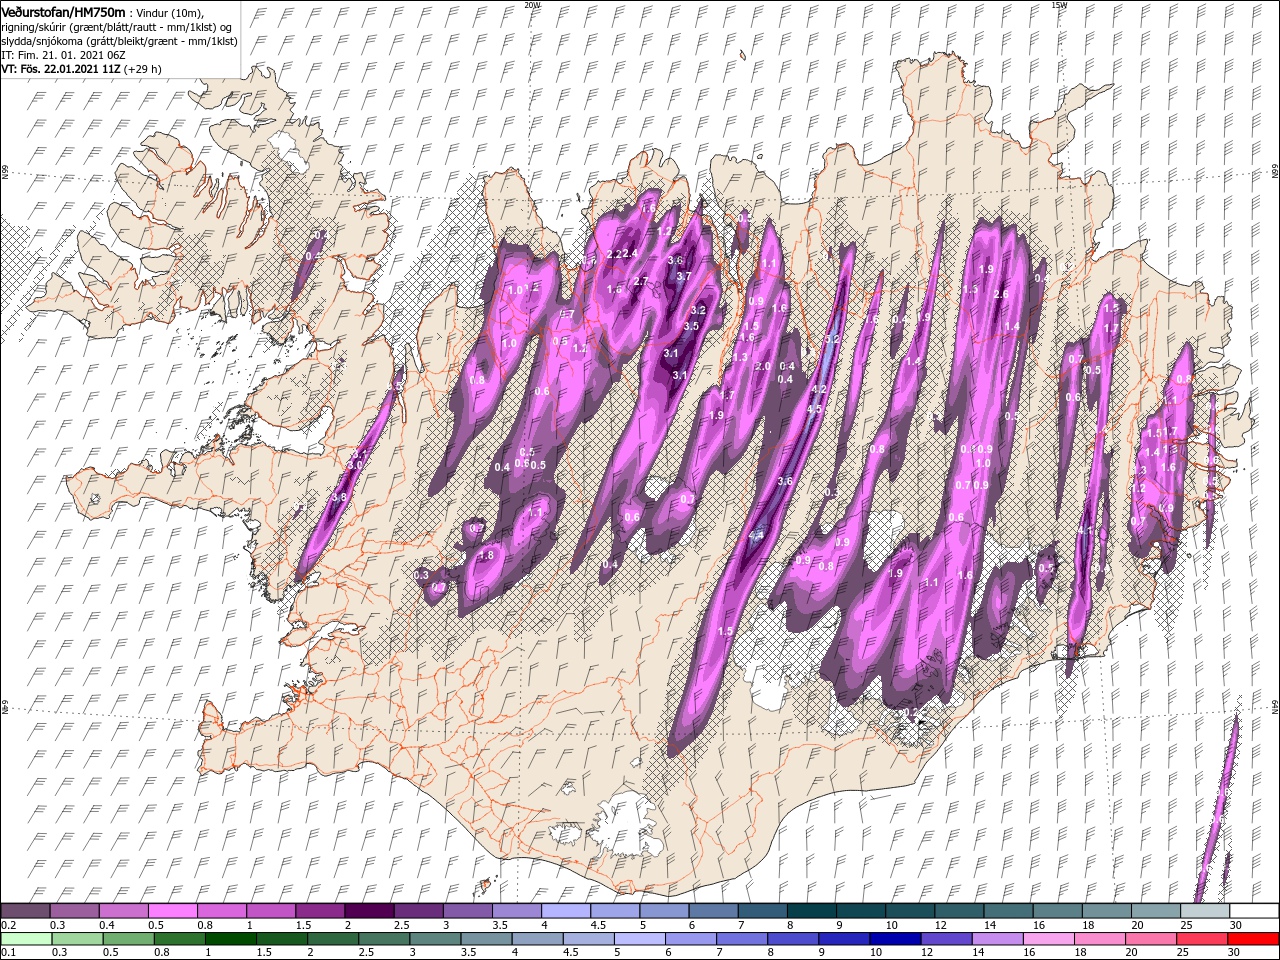Click the '4.2' precipitation value on the map
The width and height of the screenshot is (1280, 960).
(819, 389)
